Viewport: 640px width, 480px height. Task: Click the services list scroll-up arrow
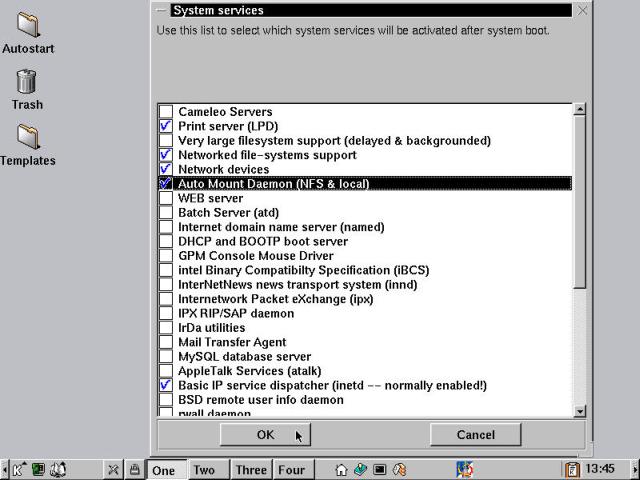pyautogui.click(x=579, y=109)
